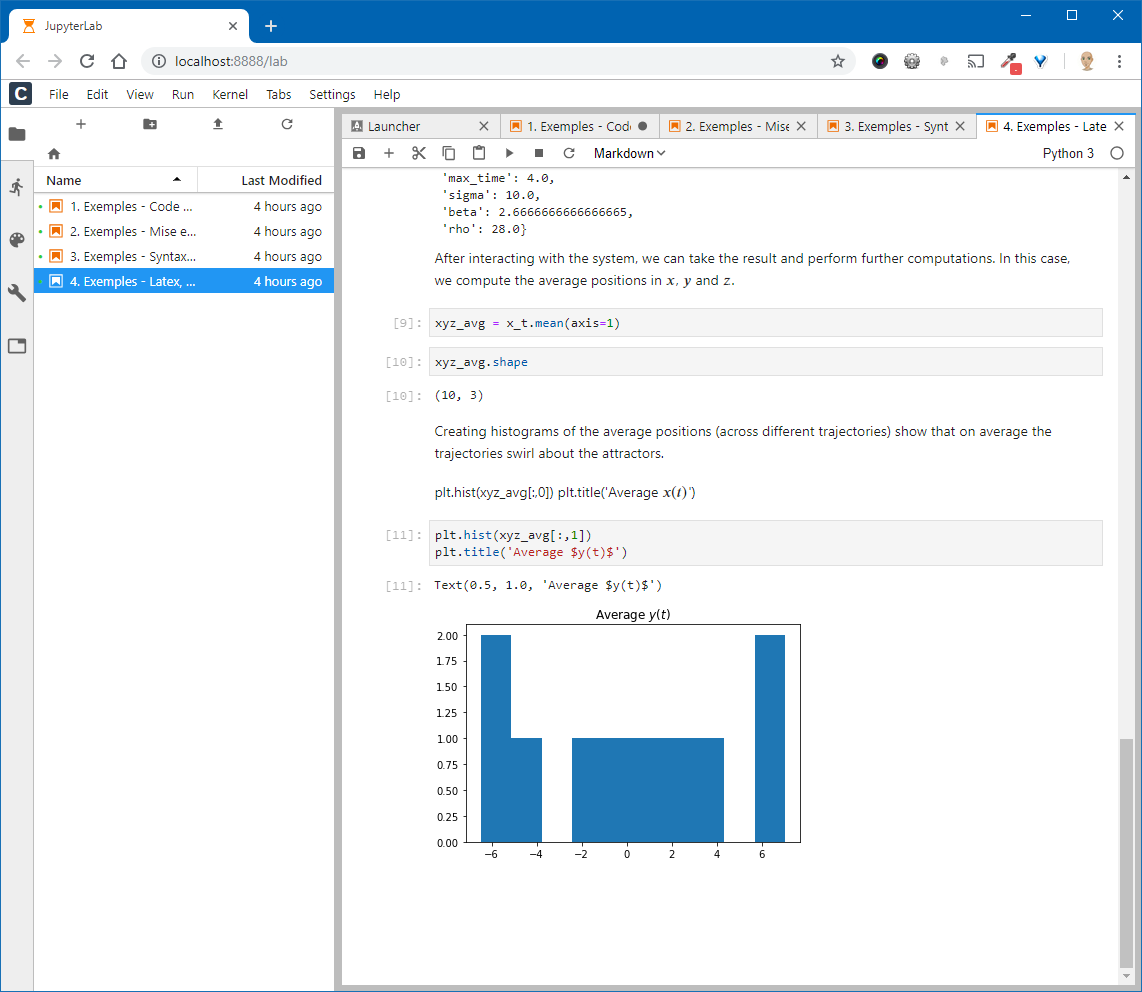The width and height of the screenshot is (1142, 992).
Task: Copy the selected cell in notebook toolbar
Action: 449,153
